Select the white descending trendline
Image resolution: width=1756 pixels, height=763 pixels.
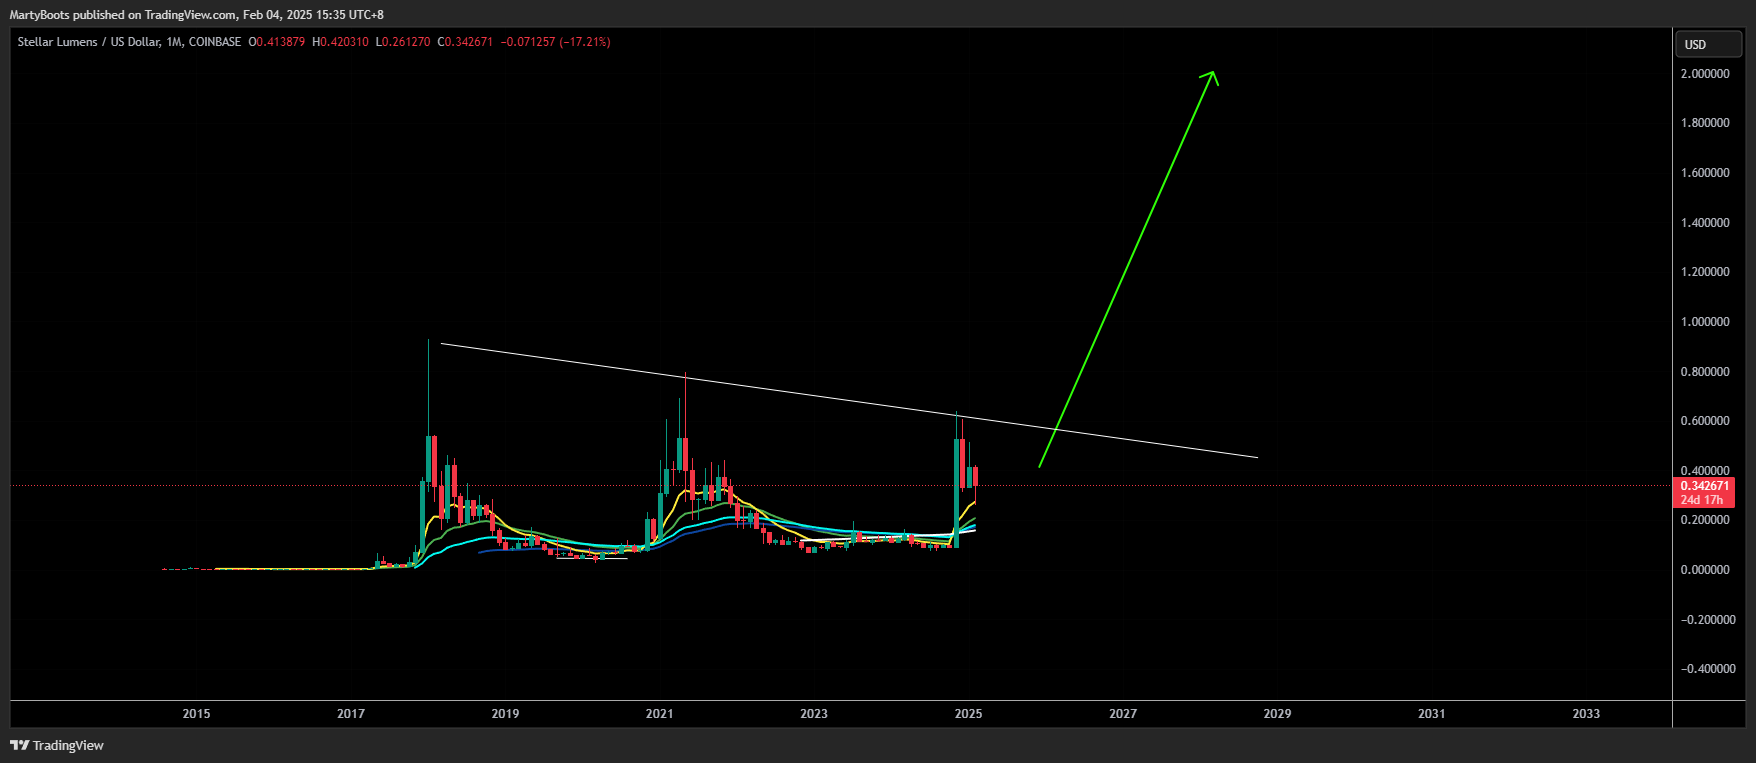point(850,401)
